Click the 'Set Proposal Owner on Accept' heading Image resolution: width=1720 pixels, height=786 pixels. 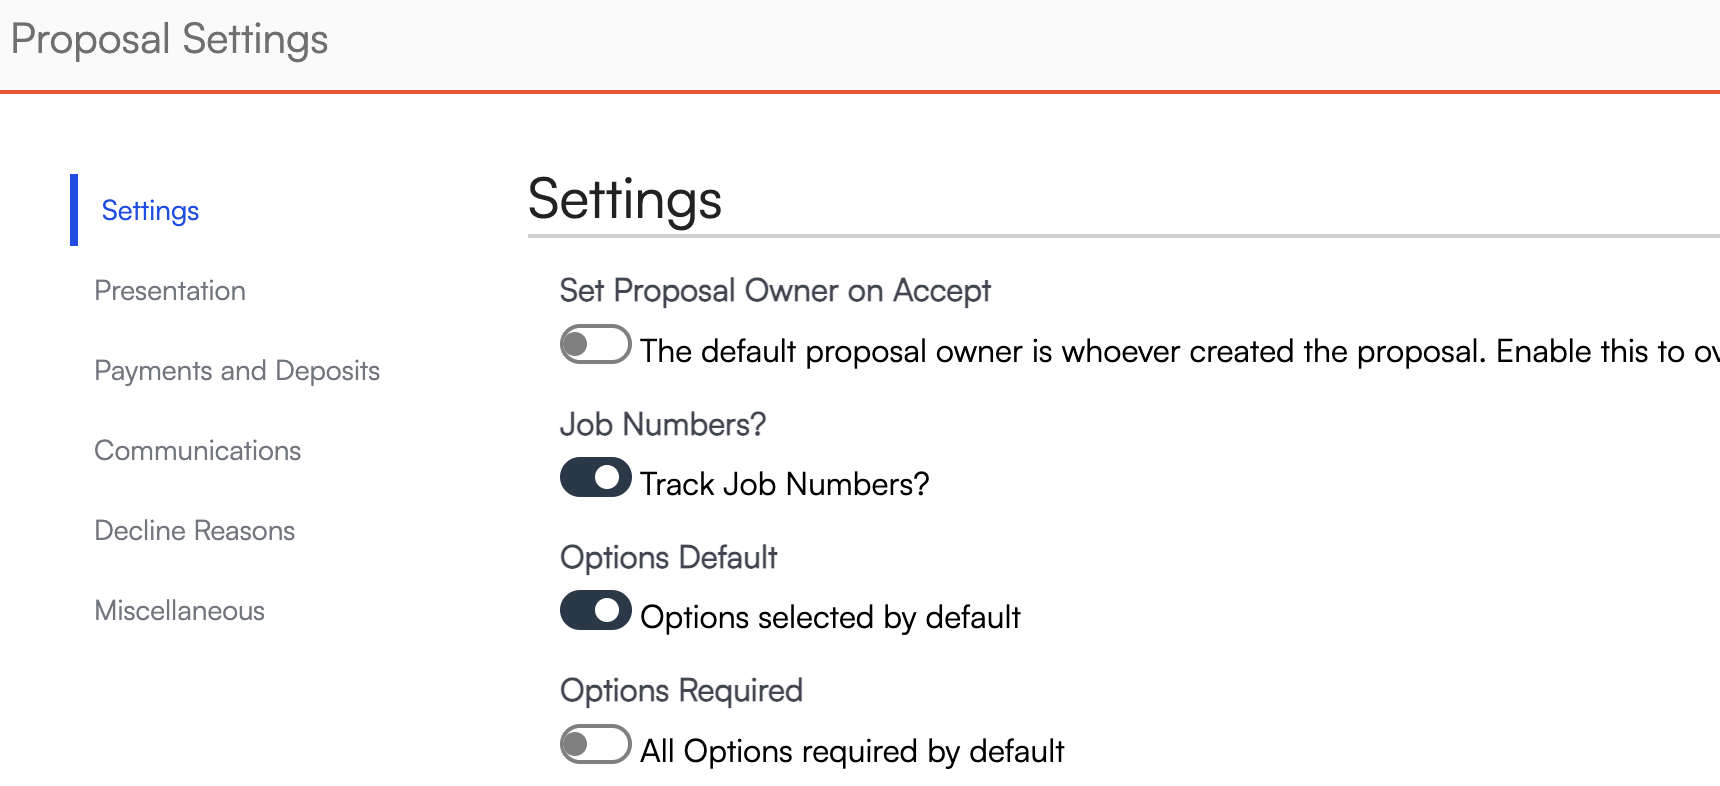[x=775, y=291]
